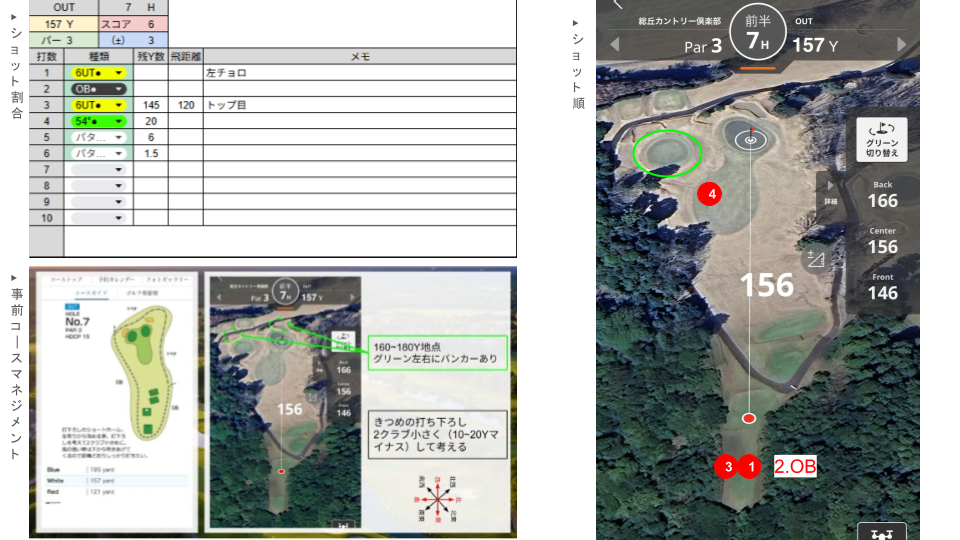Click the drone icon at map bottom
This screenshot has height=540, width=960.
(x=881, y=534)
